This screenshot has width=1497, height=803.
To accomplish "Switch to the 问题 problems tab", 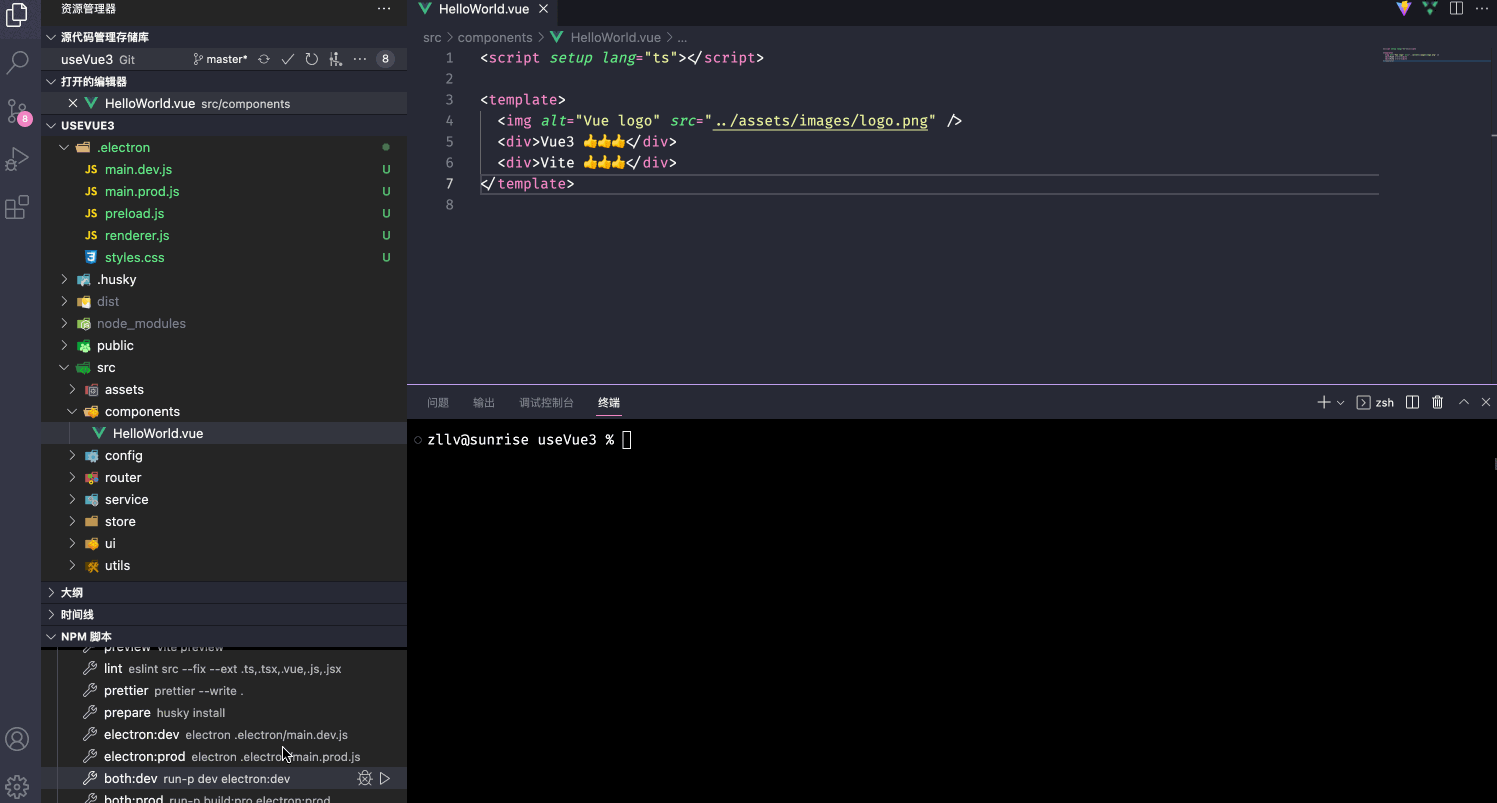I will coord(438,402).
